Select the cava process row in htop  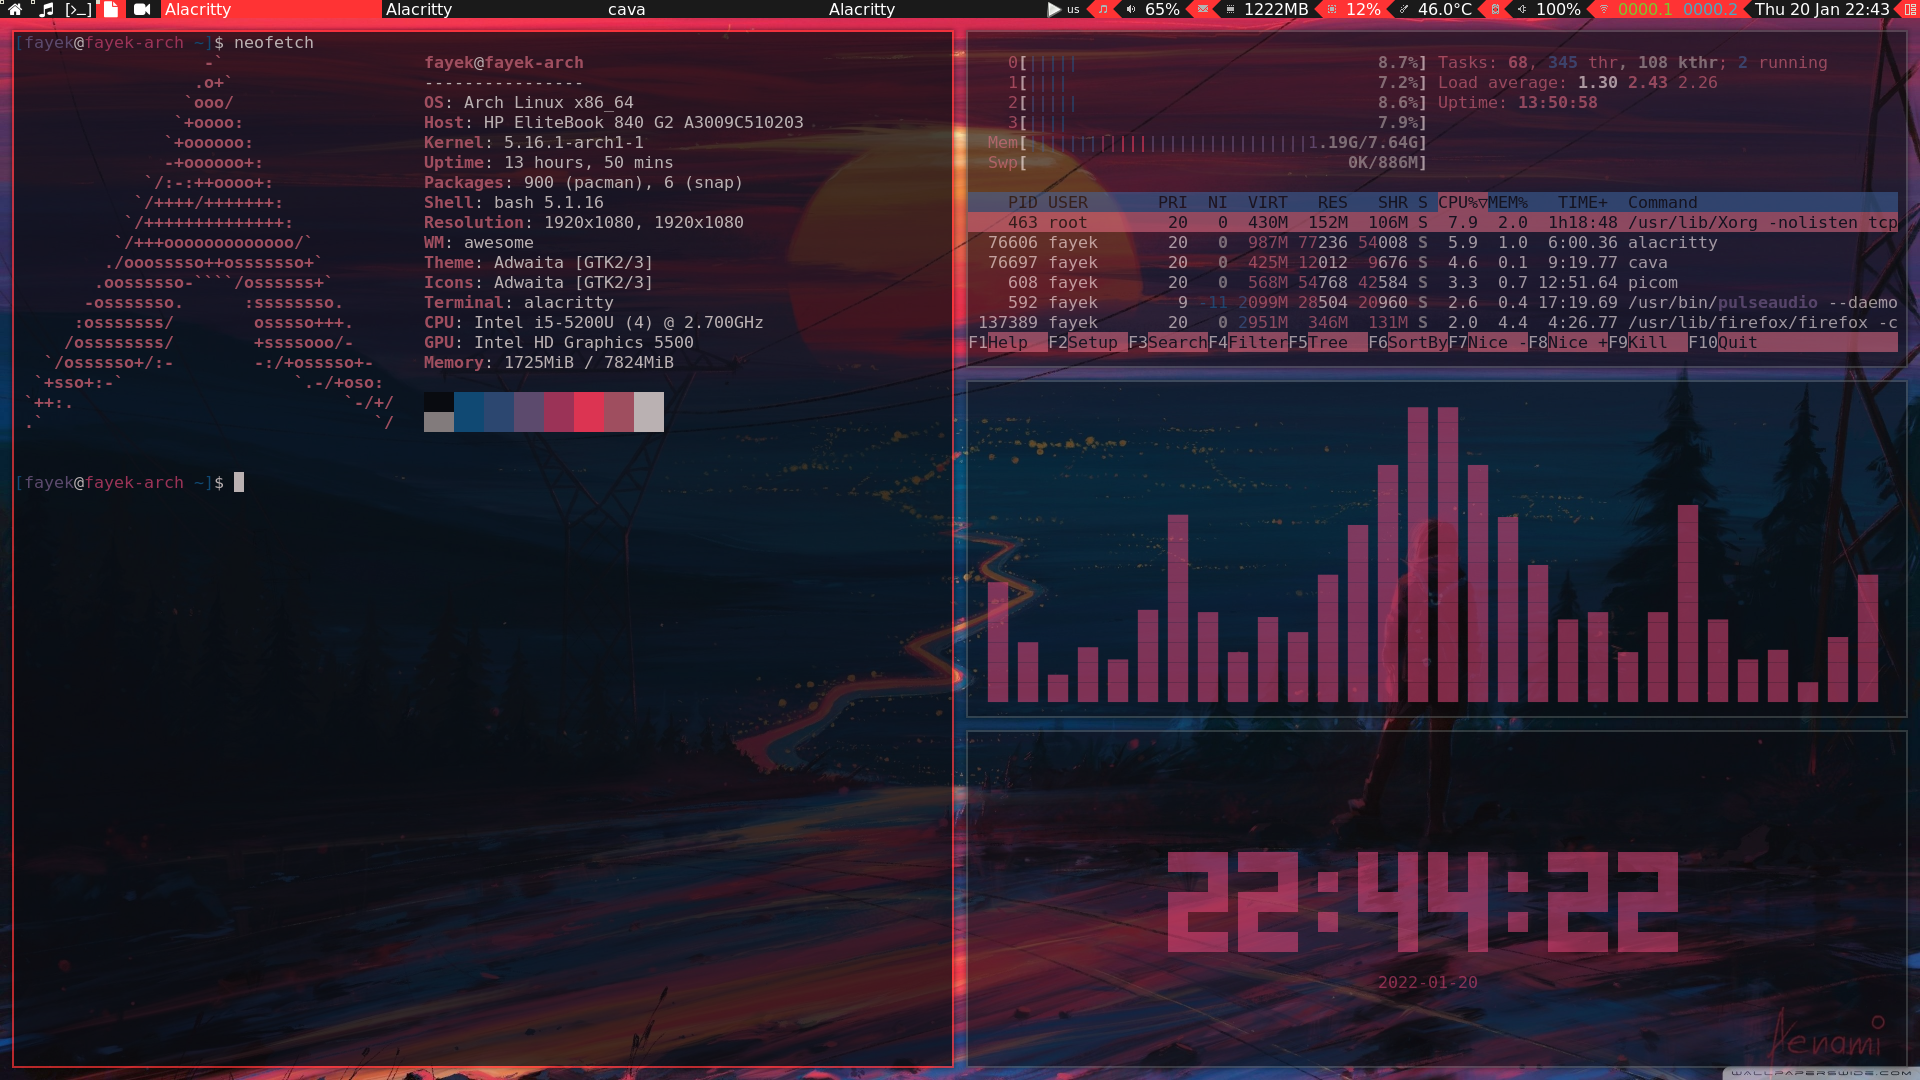click(1432, 262)
